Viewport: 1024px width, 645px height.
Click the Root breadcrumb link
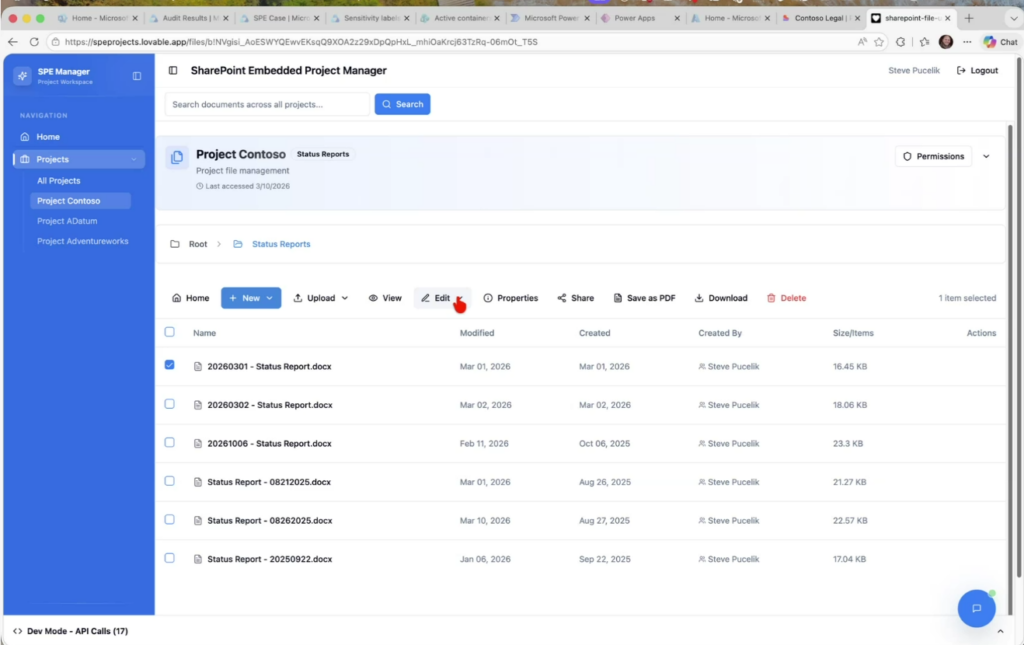pos(198,244)
